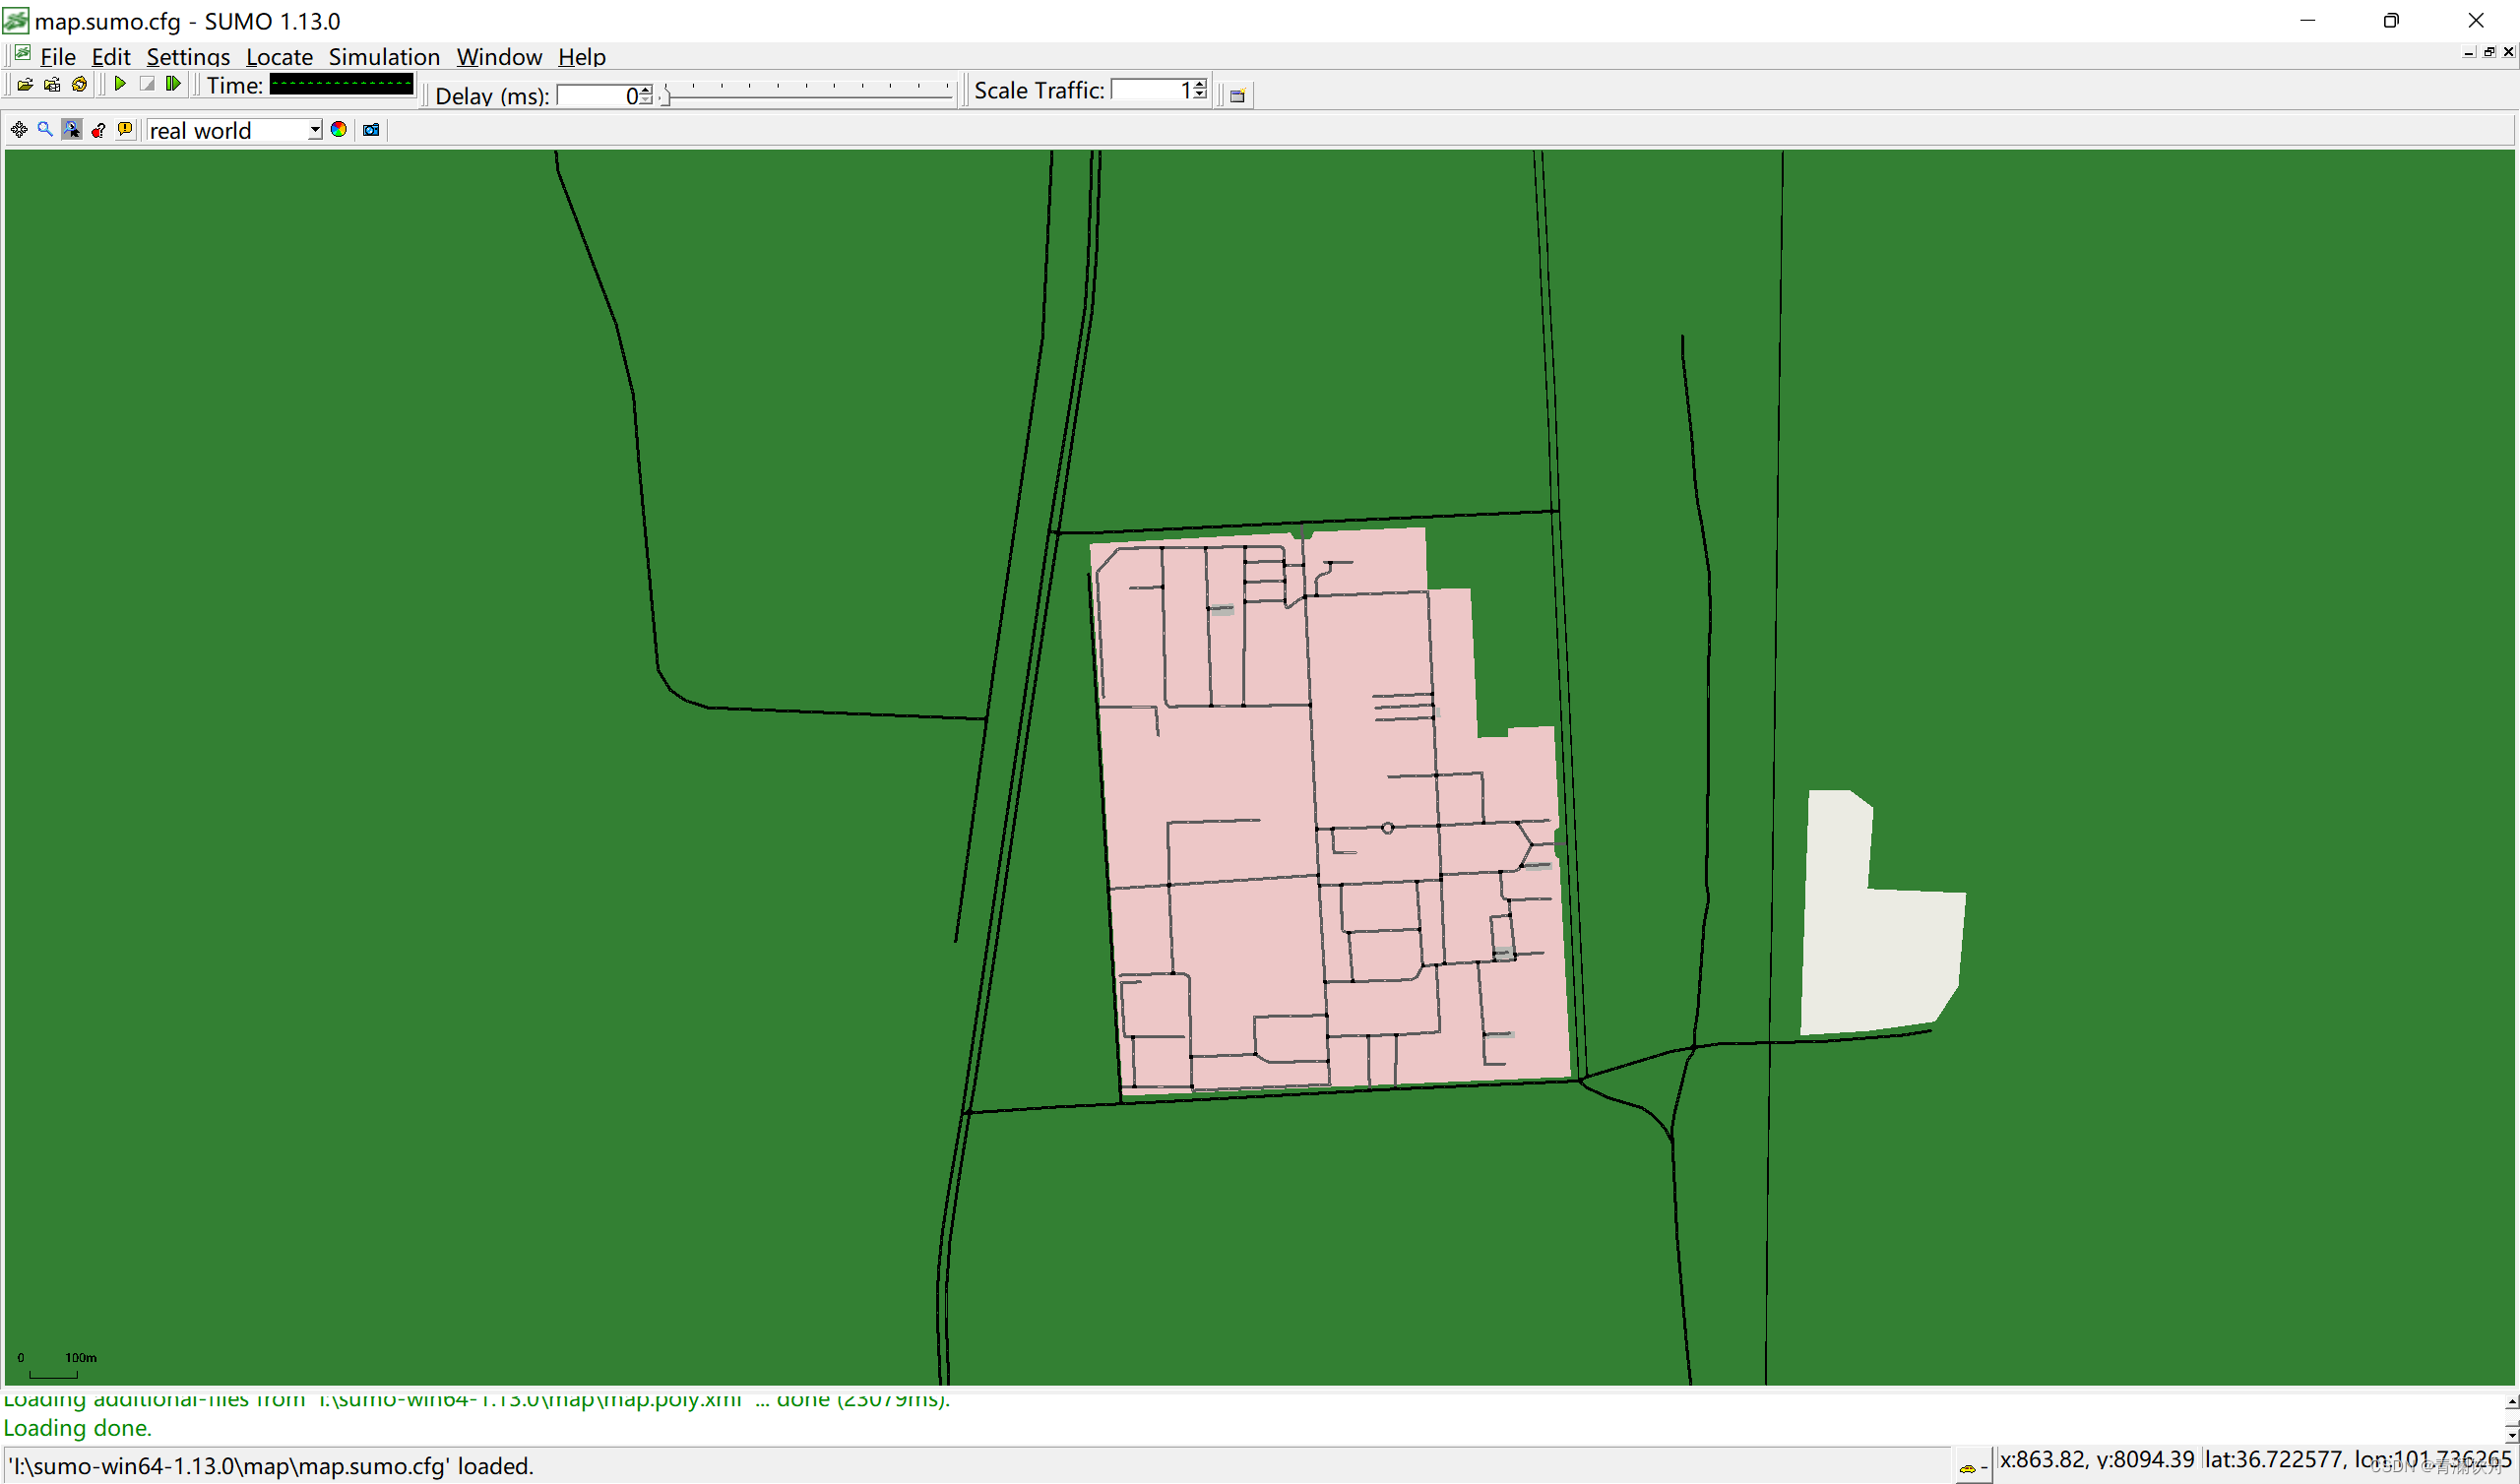The height and width of the screenshot is (1484, 2520).
Task: Click the Locate magnifier icon
Action: tap(45, 130)
